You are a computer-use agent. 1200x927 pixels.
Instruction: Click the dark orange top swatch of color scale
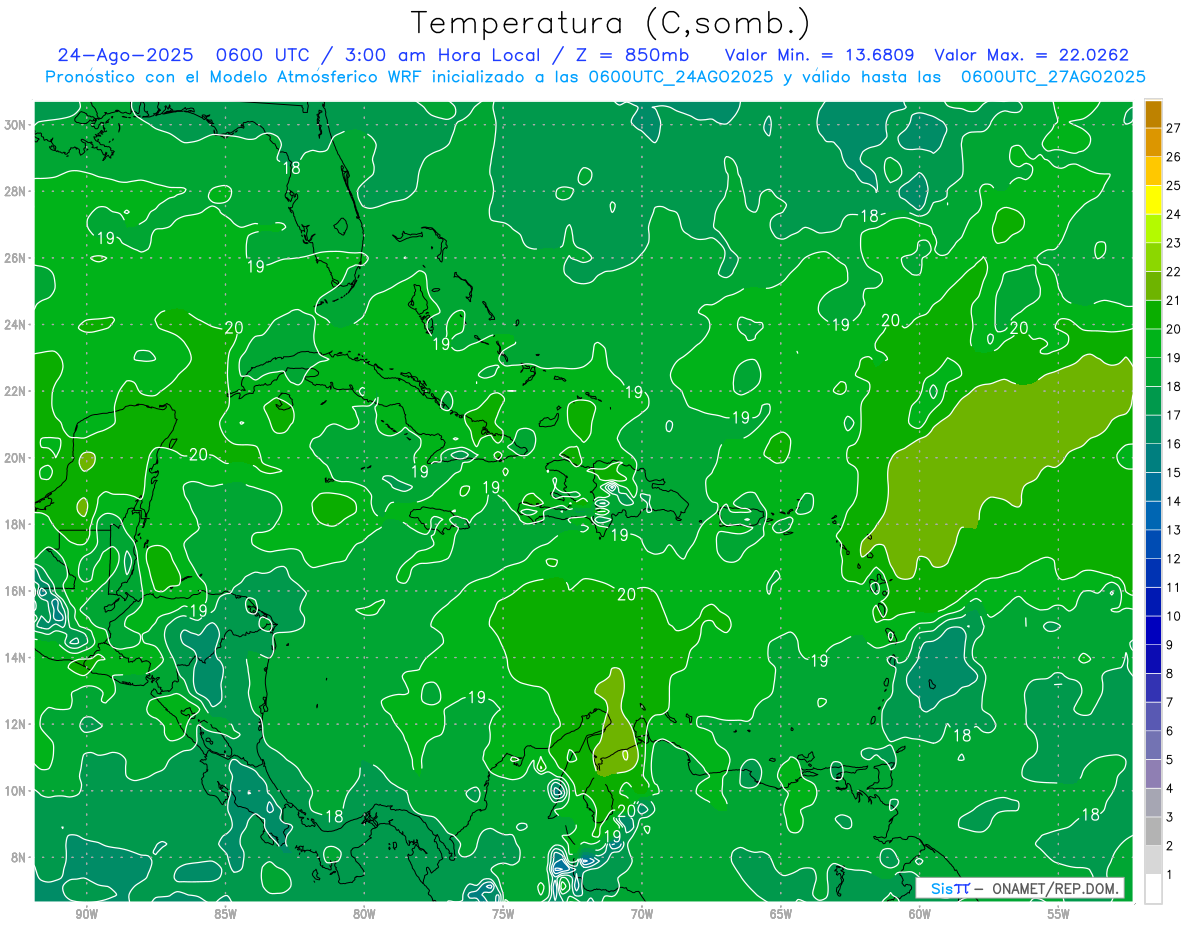click(x=1153, y=114)
